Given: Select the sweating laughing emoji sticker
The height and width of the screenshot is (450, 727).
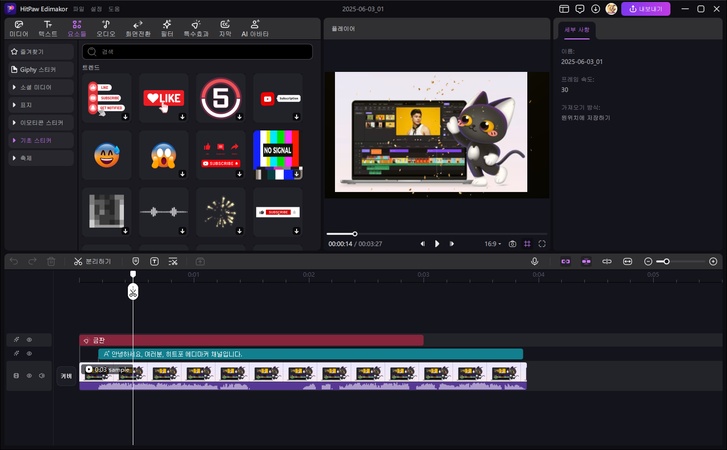Looking at the screenshot, I should [x=107, y=155].
